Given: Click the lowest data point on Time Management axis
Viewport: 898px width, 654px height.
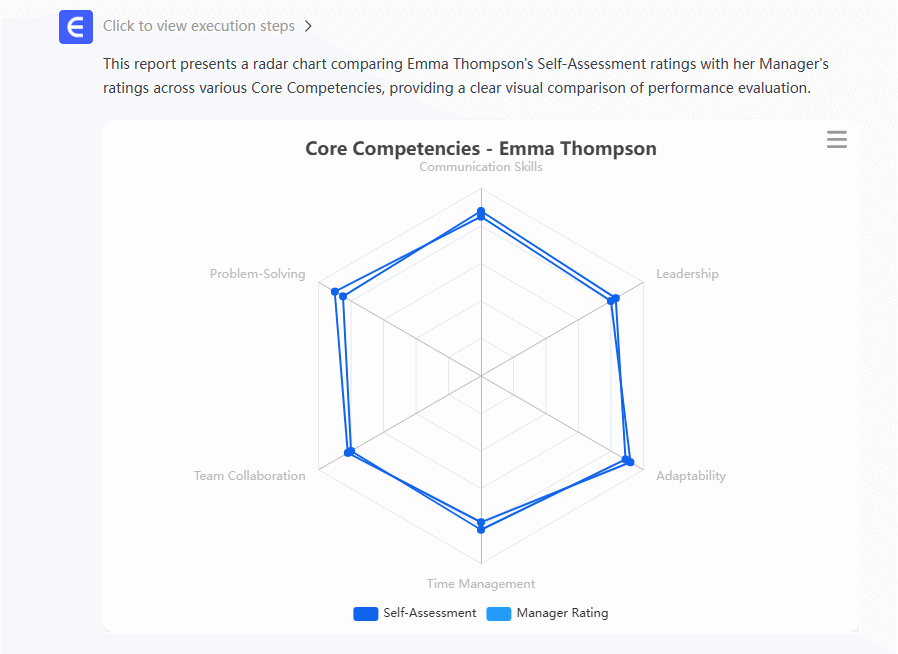Looking at the screenshot, I should coord(481,530).
